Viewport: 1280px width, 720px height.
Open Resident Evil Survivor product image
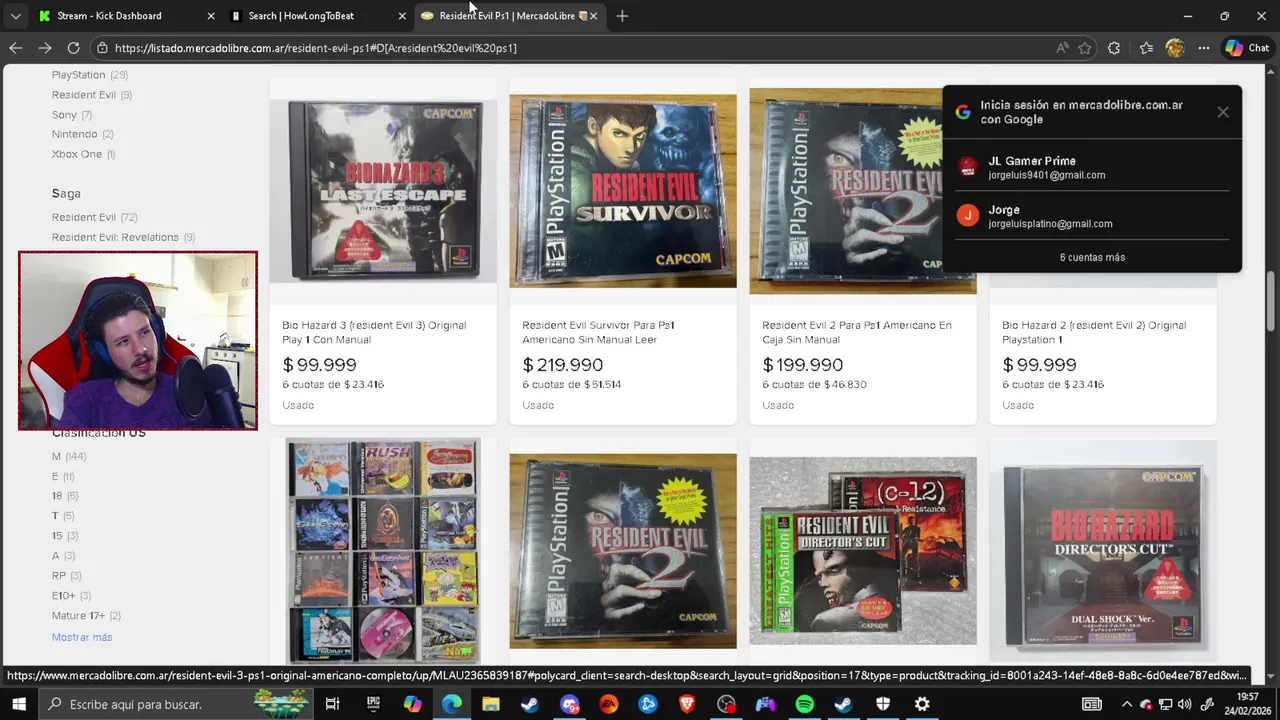[x=623, y=190]
